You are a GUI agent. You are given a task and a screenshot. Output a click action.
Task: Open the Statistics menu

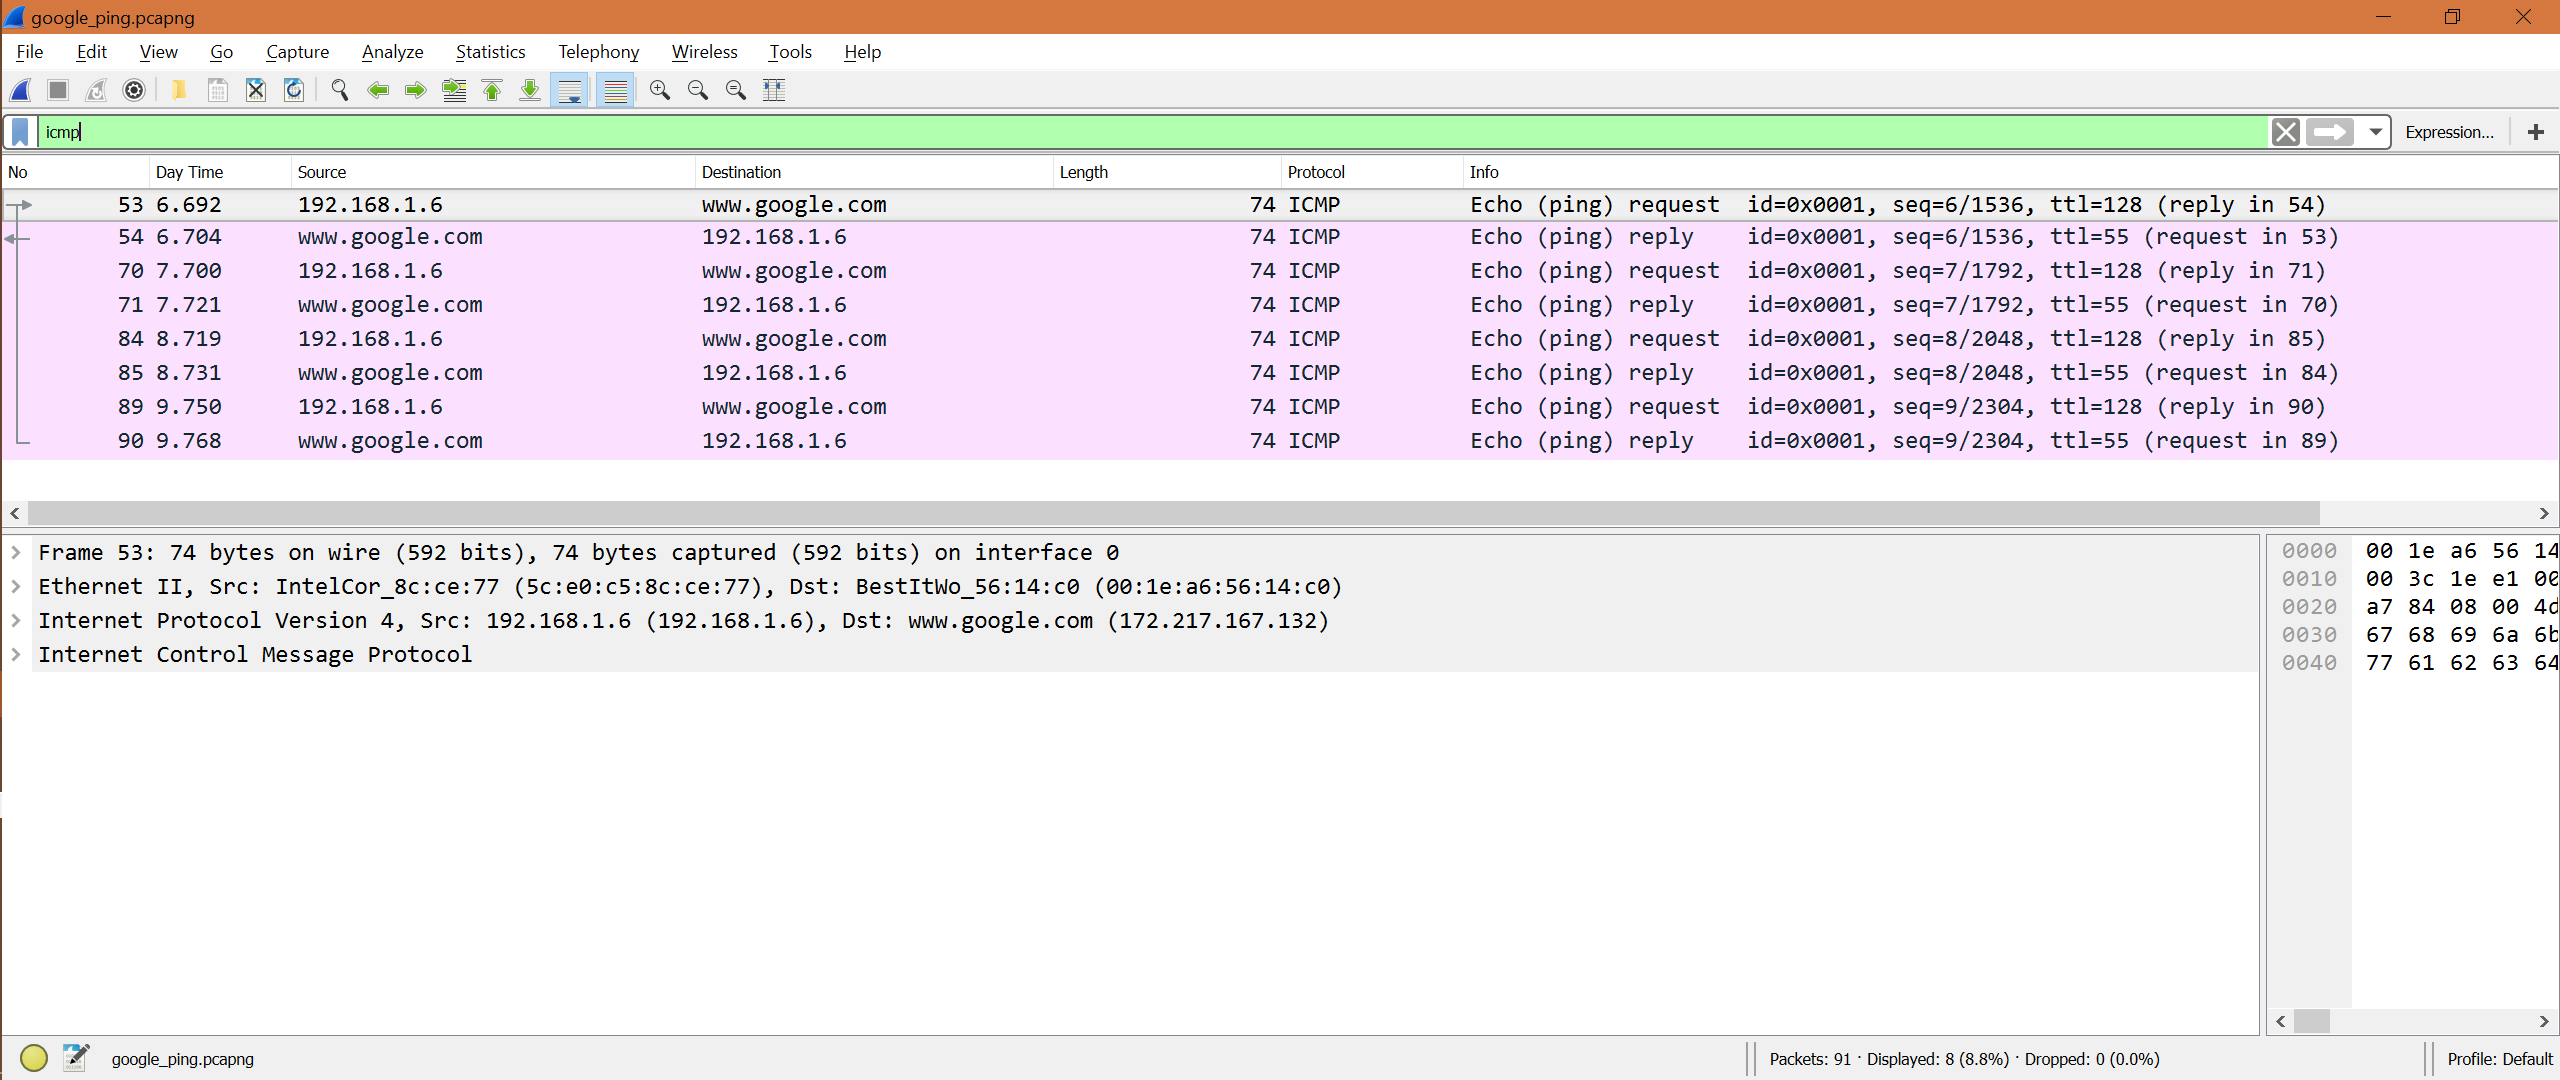click(x=491, y=51)
